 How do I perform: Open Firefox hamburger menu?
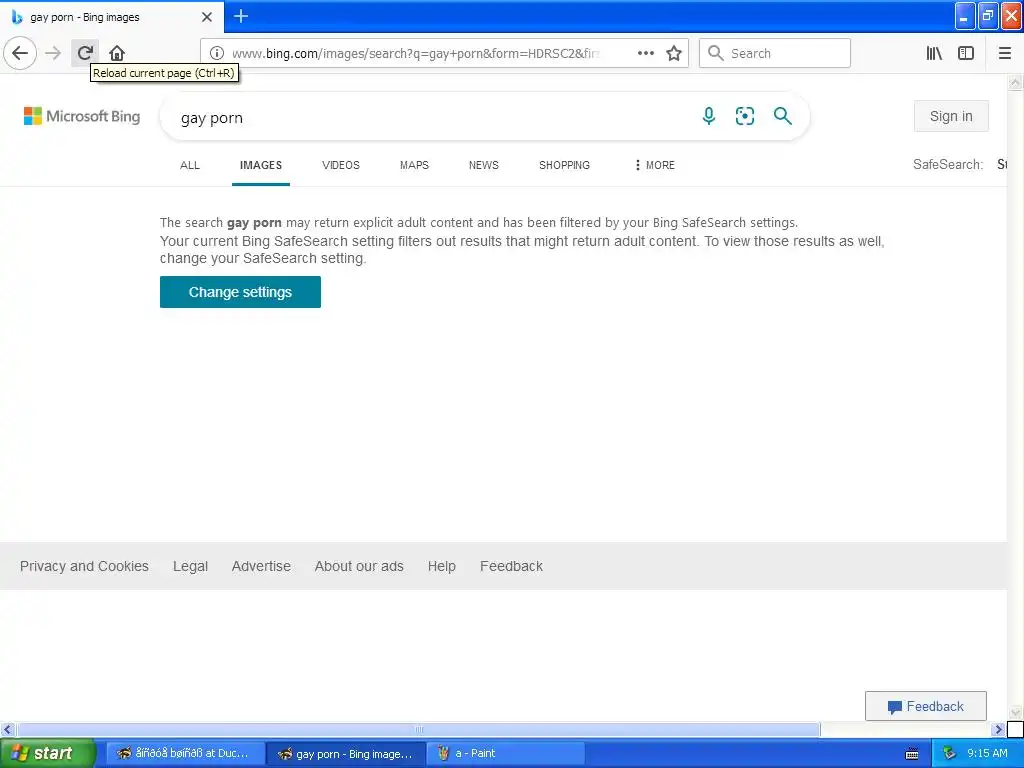coord(1004,54)
